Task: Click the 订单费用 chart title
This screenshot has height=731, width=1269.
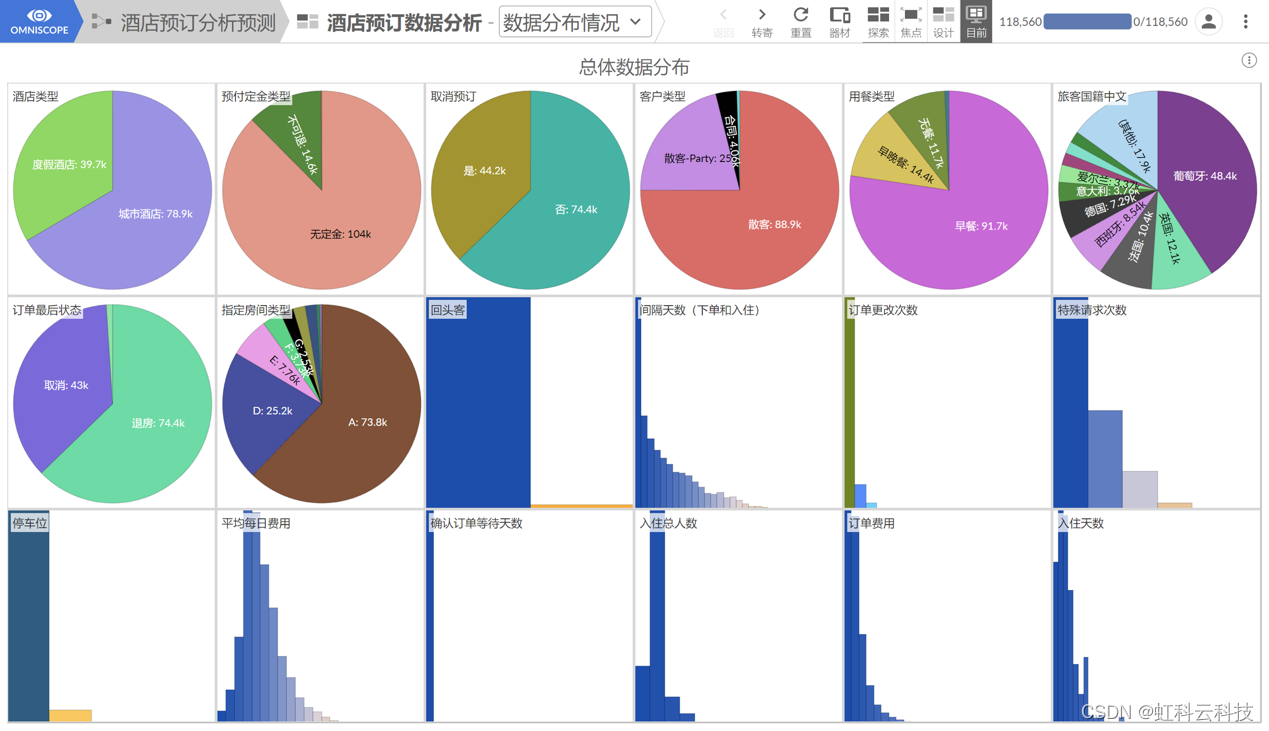Action: pyautogui.click(x=872, y=523)
